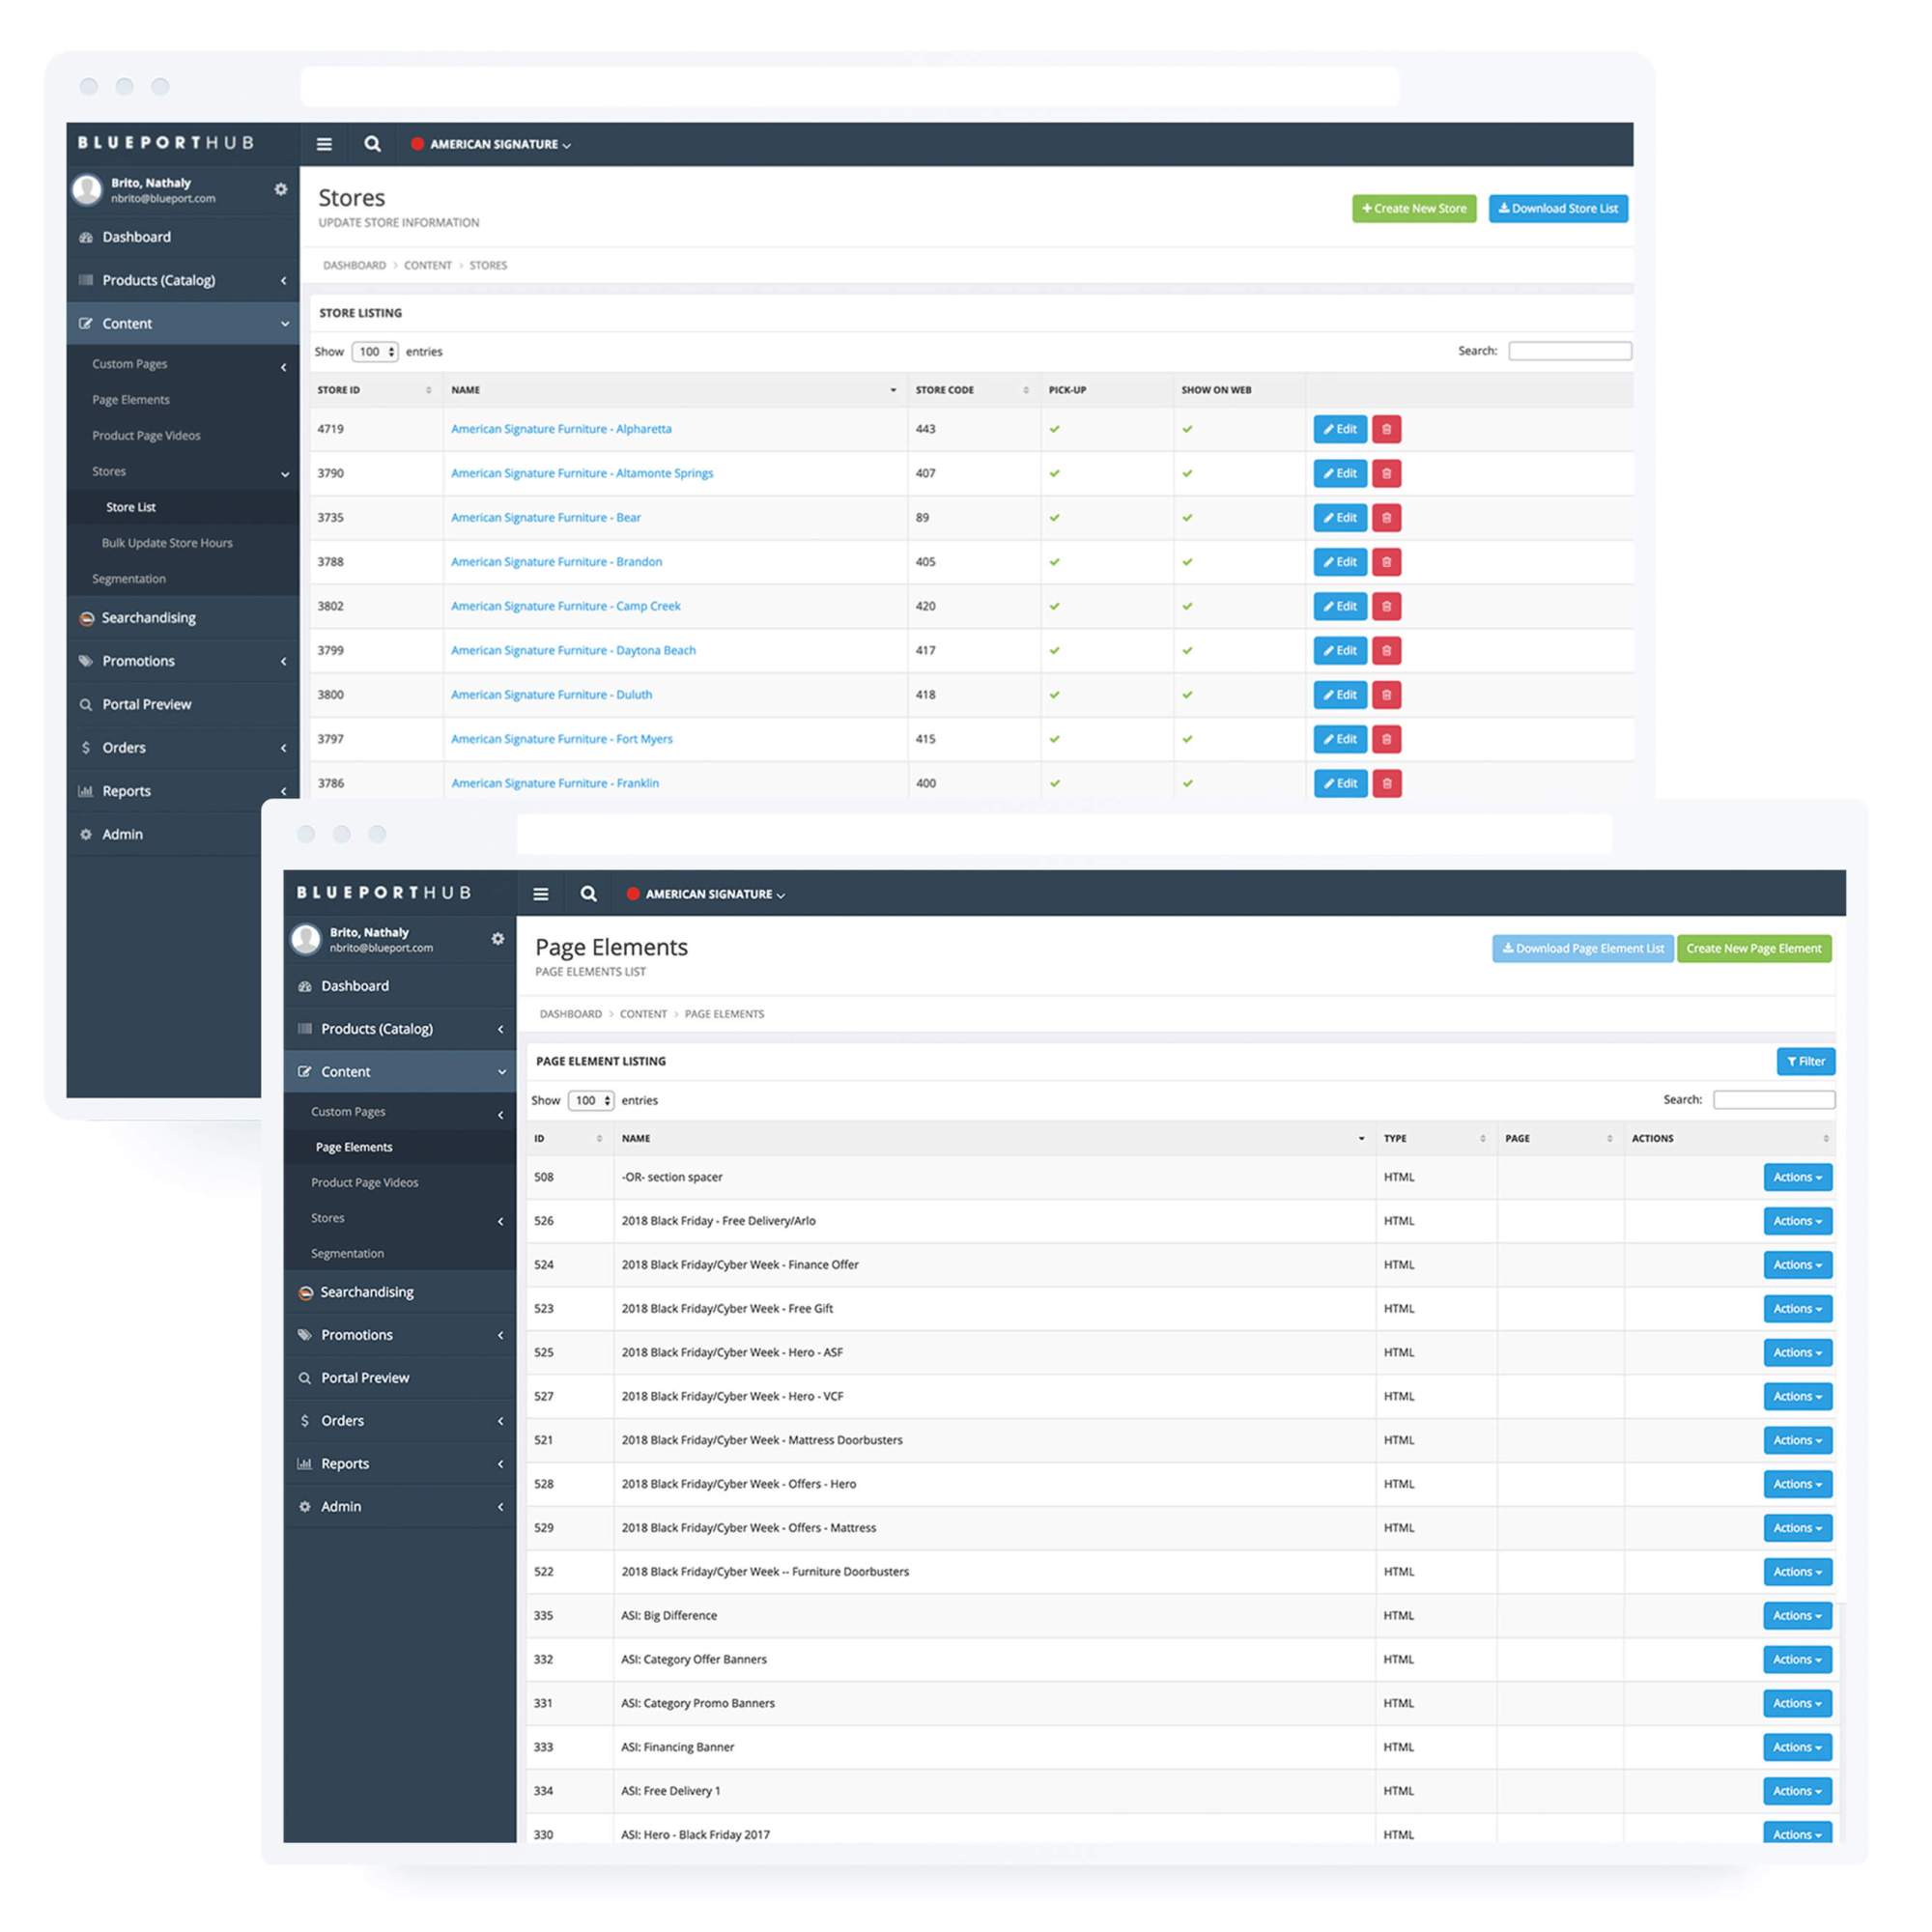1932x1932 pixels.
Task: Select Product Page Videos in Page Elements sidebar
Action: pyautogui.click(x=365, y=1182)
